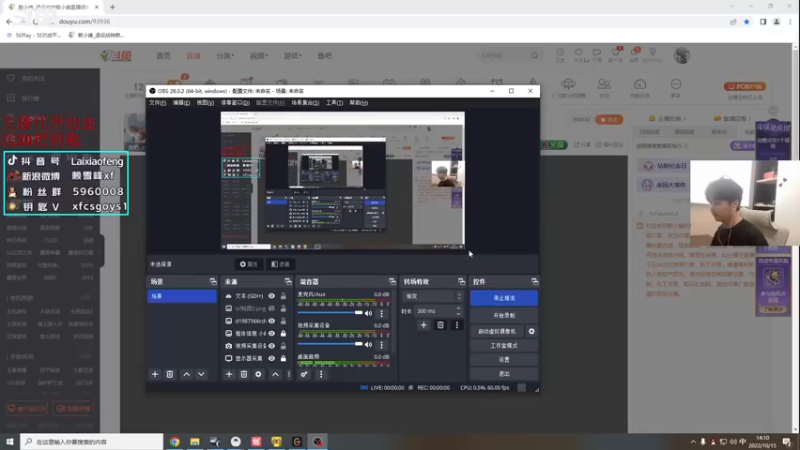The image size is (800, 450).
Task: Unlock the 显示器采集 source
Action: point(283,359)
